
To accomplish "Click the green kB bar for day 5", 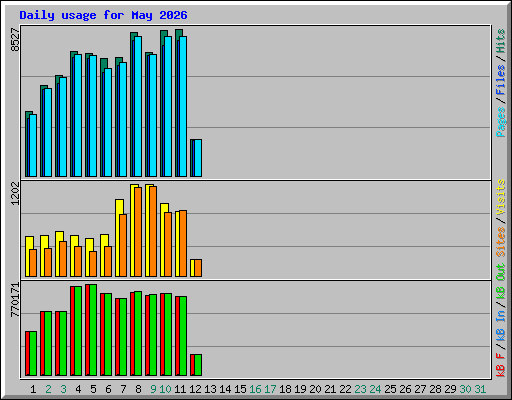I will click(93, 330).
